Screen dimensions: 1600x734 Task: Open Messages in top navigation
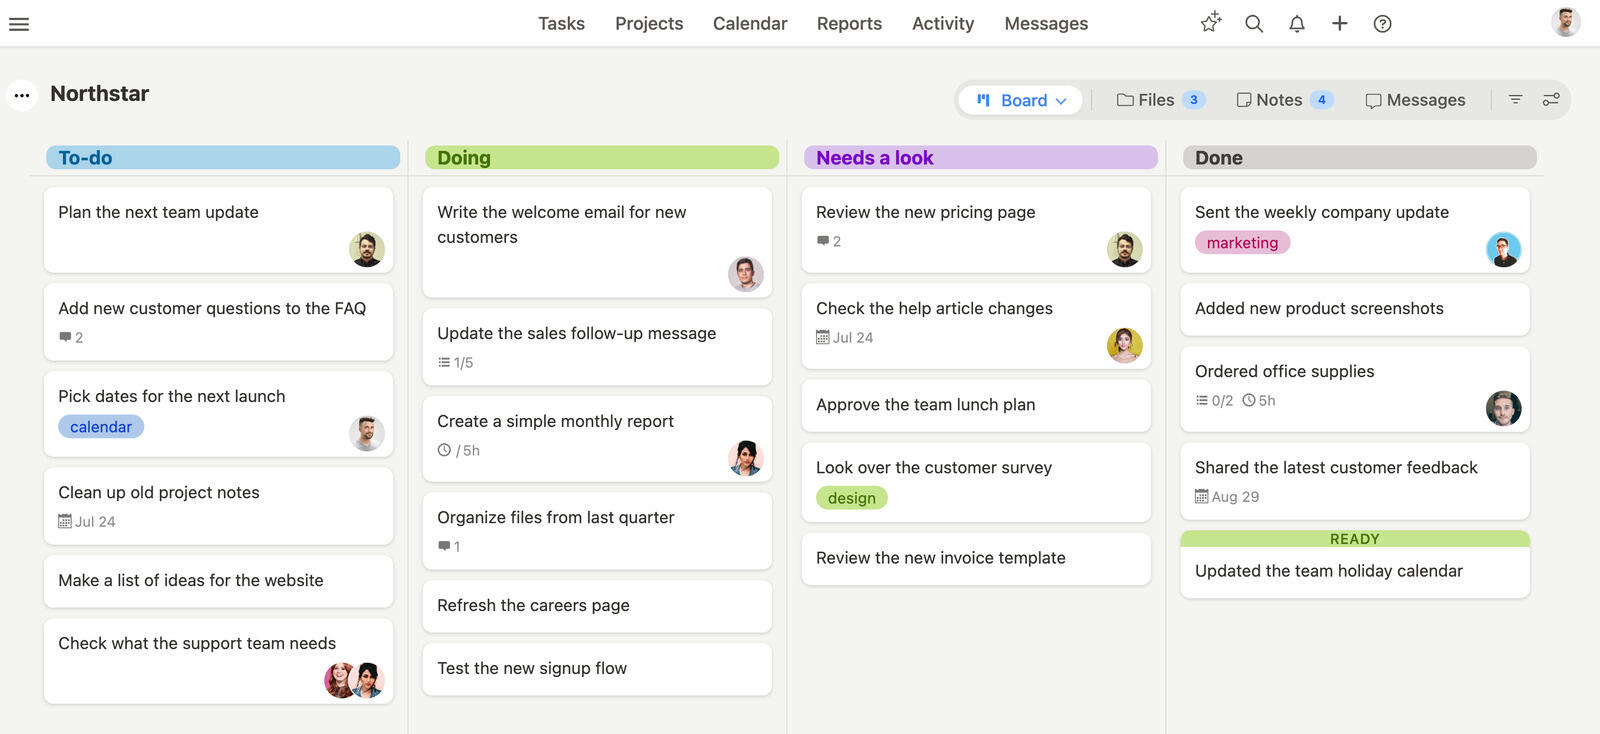coord(1046,23)
